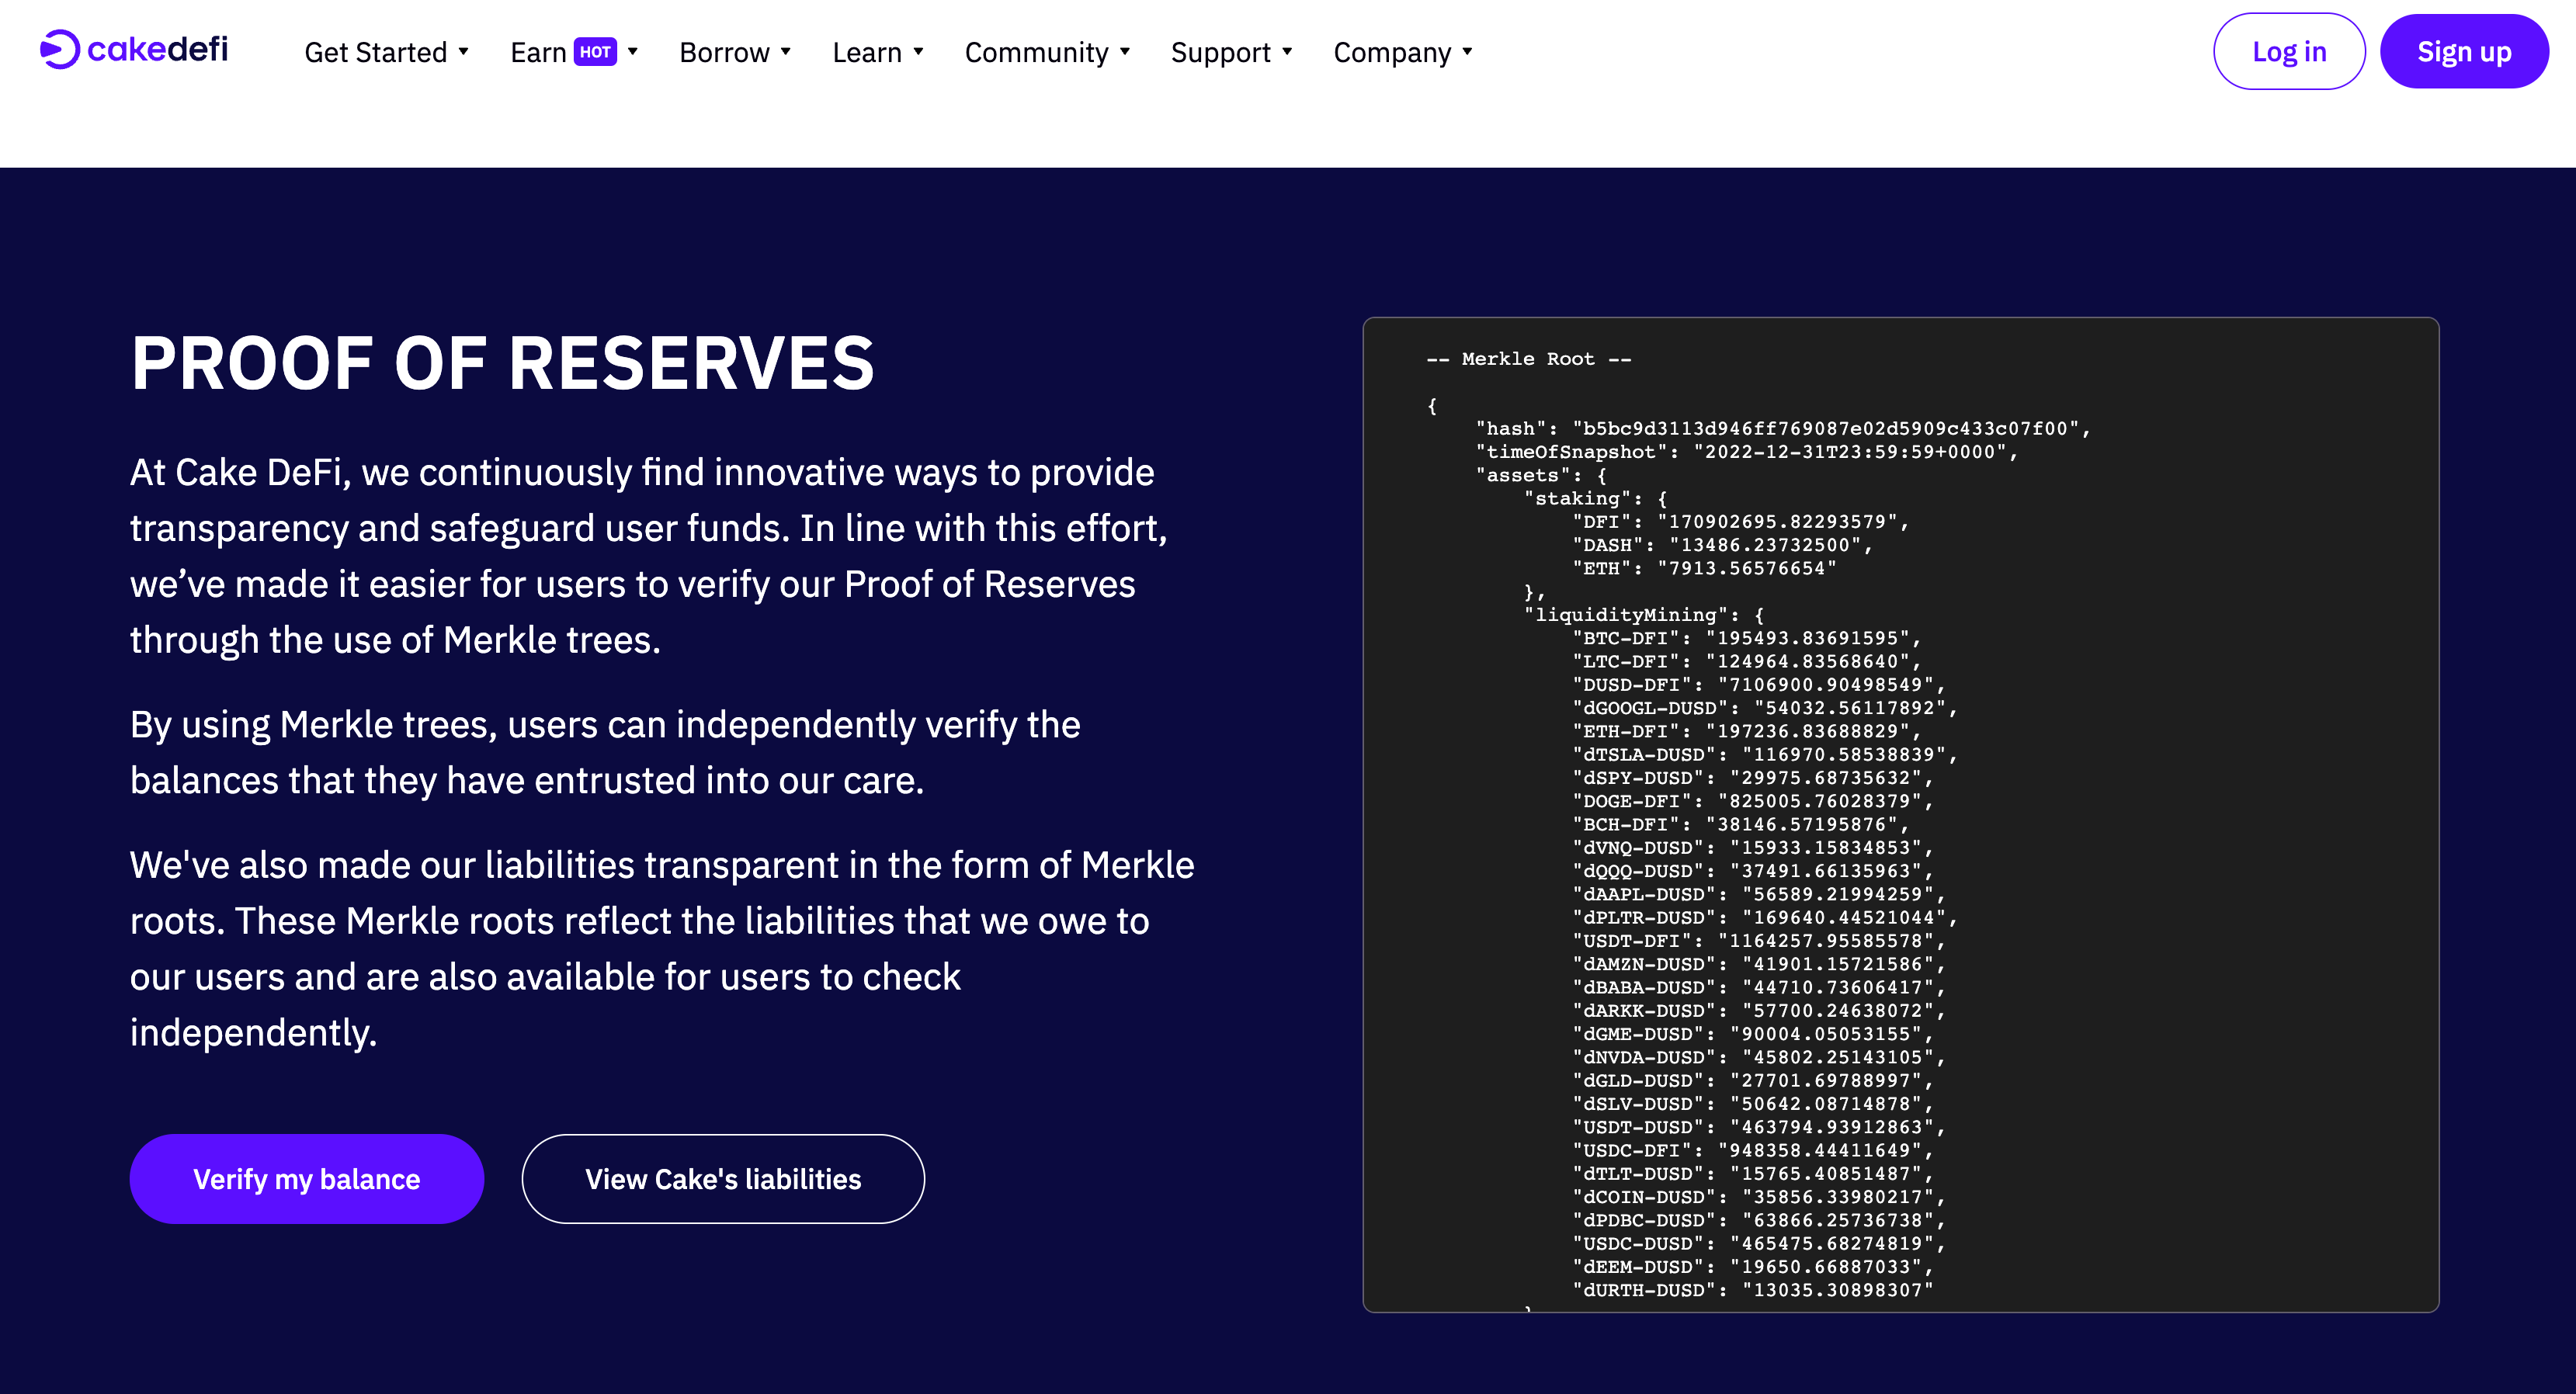2576x1394 pixels.
Task: Click the DOGE-DFI value line
Action: tap(1753, 801)
